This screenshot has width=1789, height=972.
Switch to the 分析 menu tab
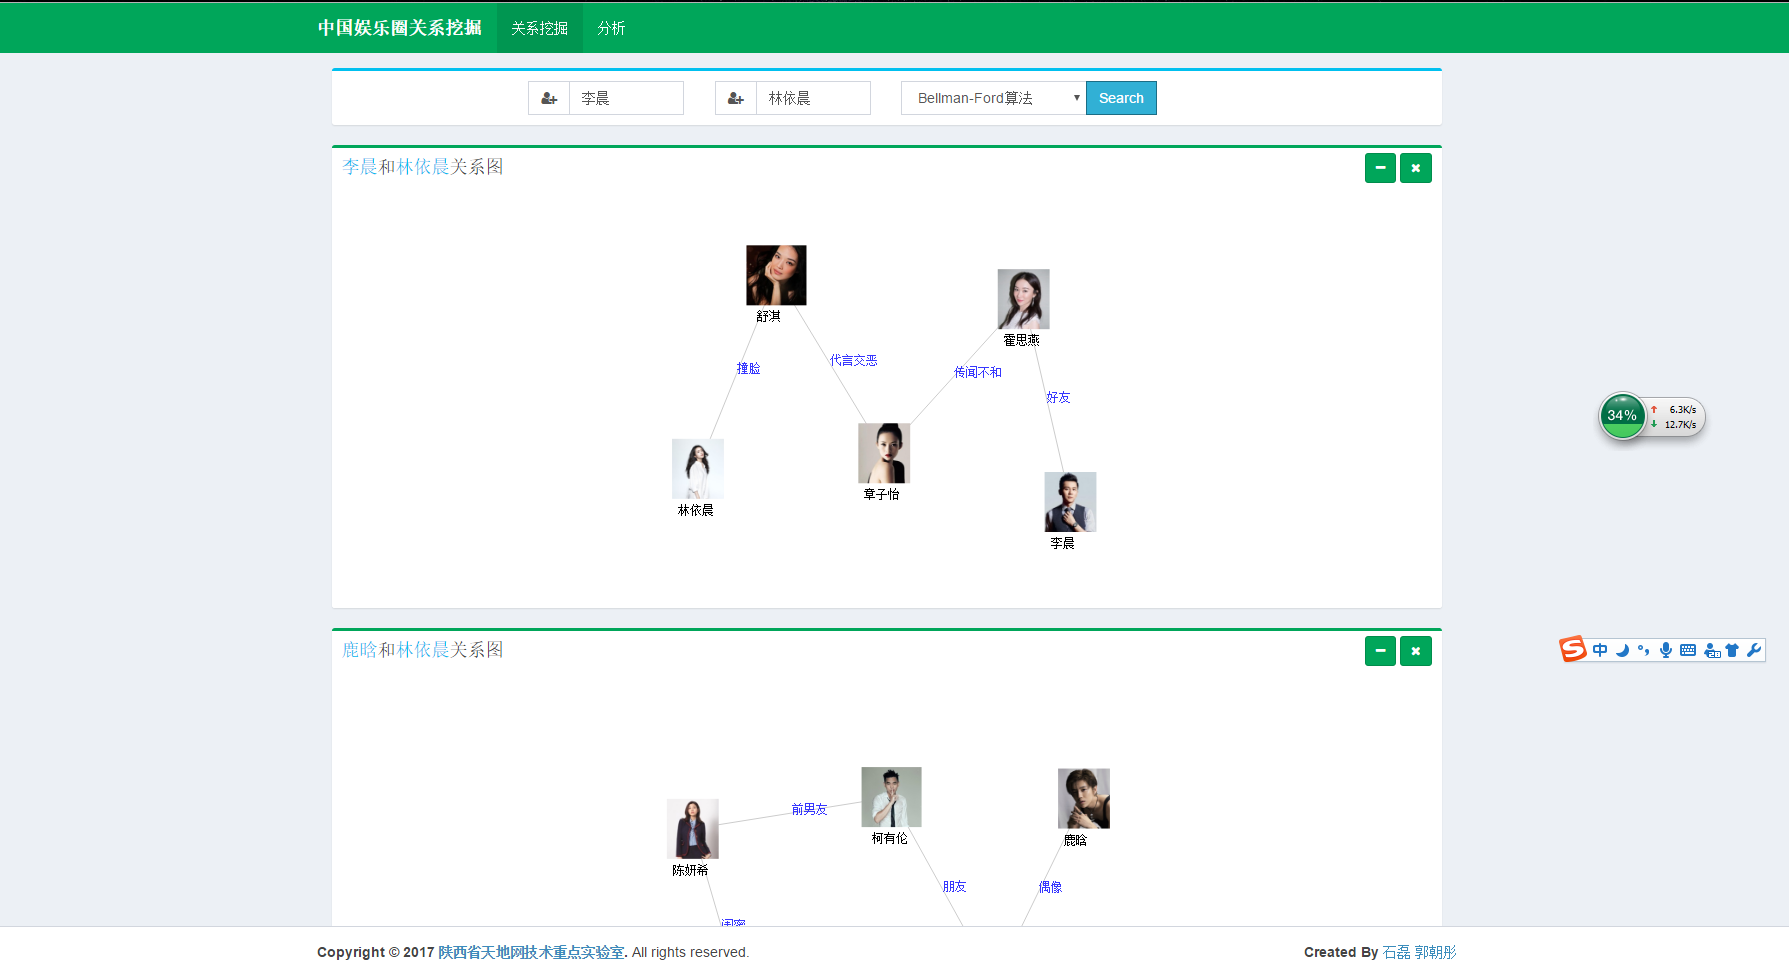611,28
